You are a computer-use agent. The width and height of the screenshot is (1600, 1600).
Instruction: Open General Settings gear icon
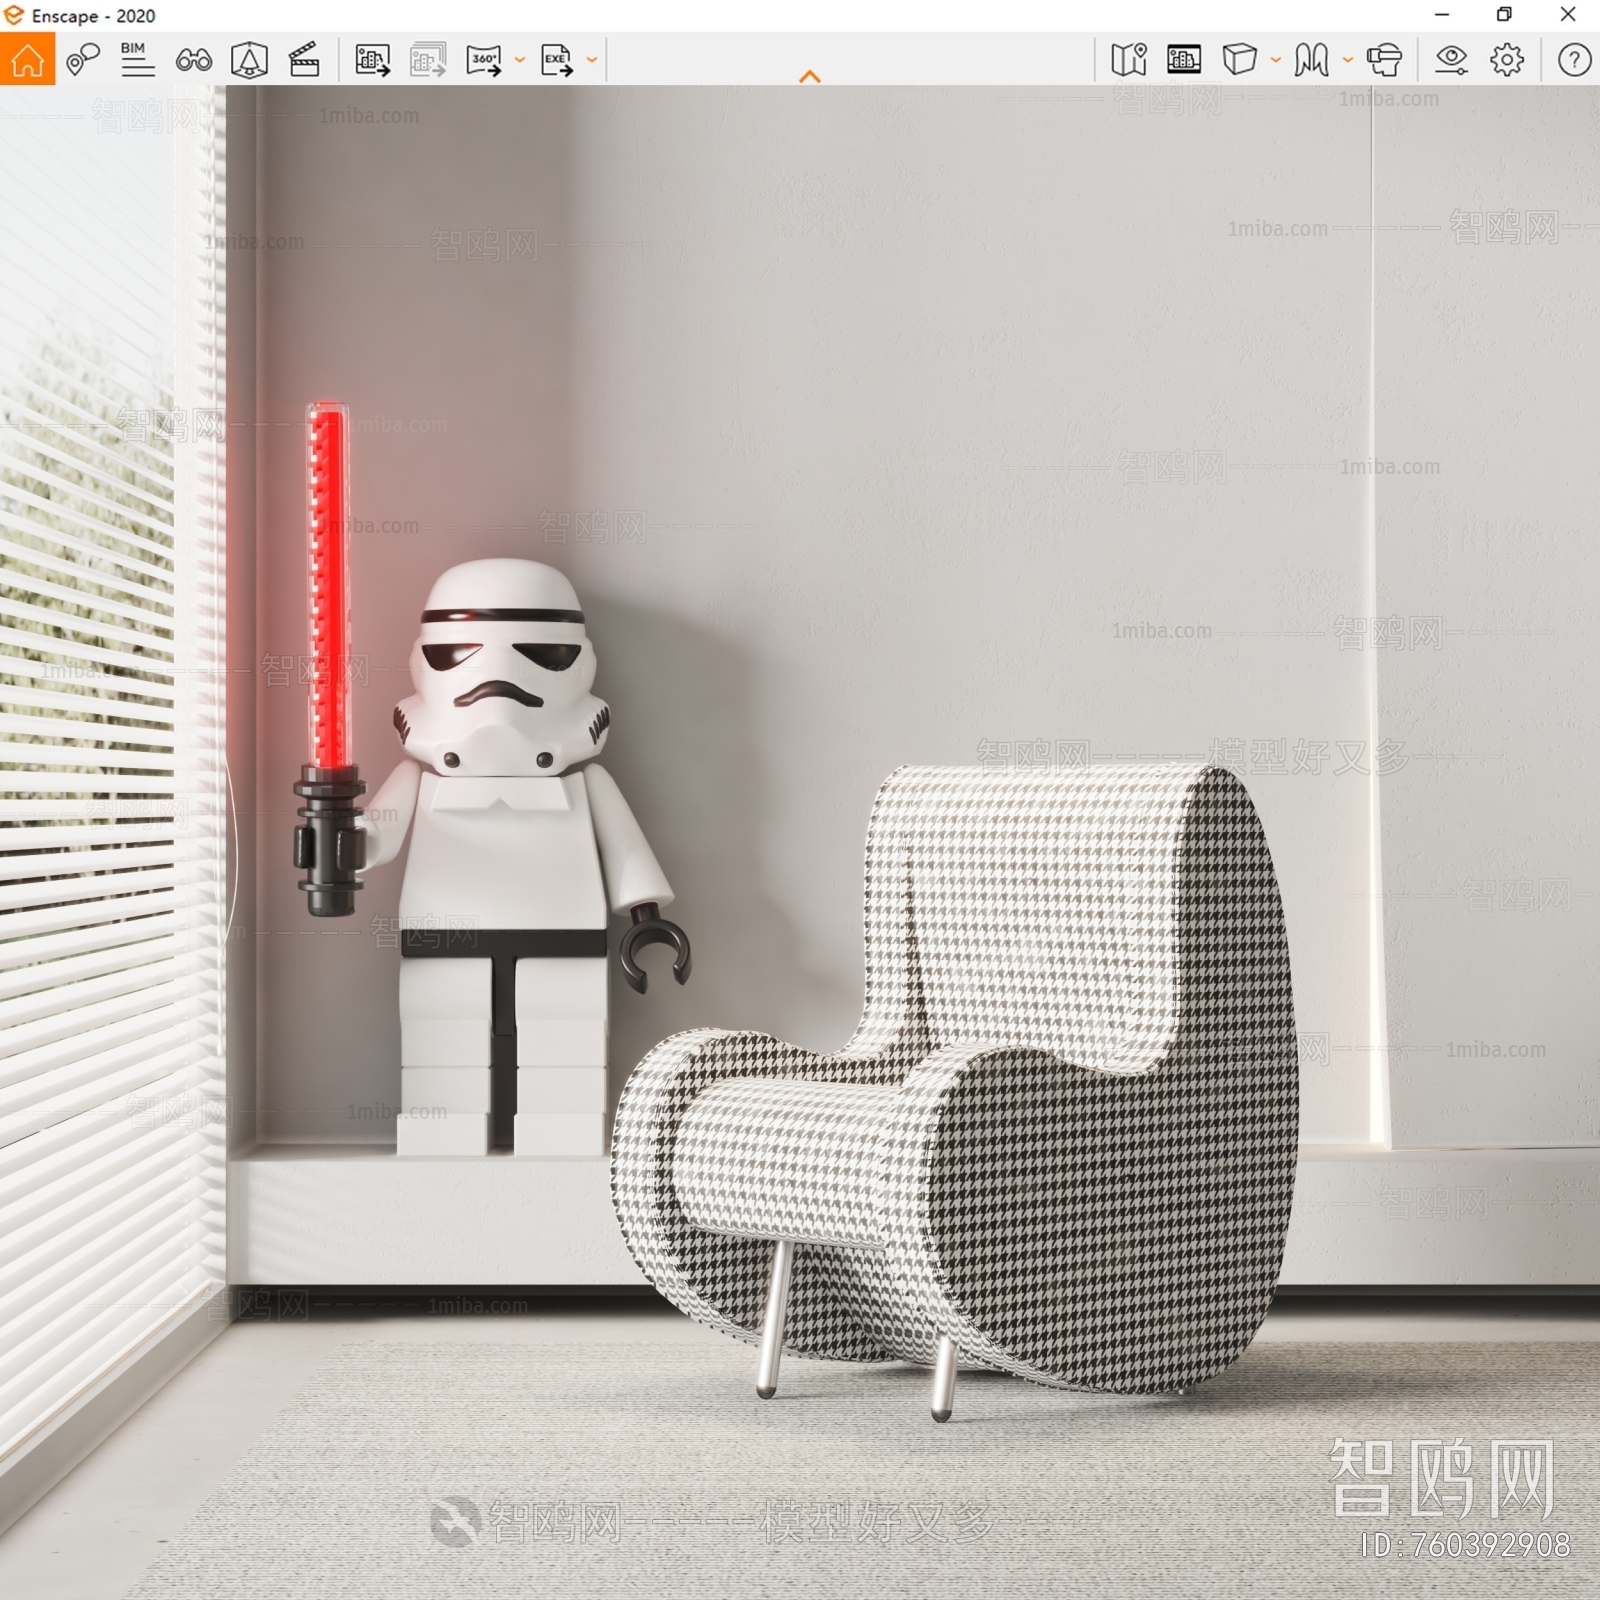pyautogui.click(x=1507, y=60)
